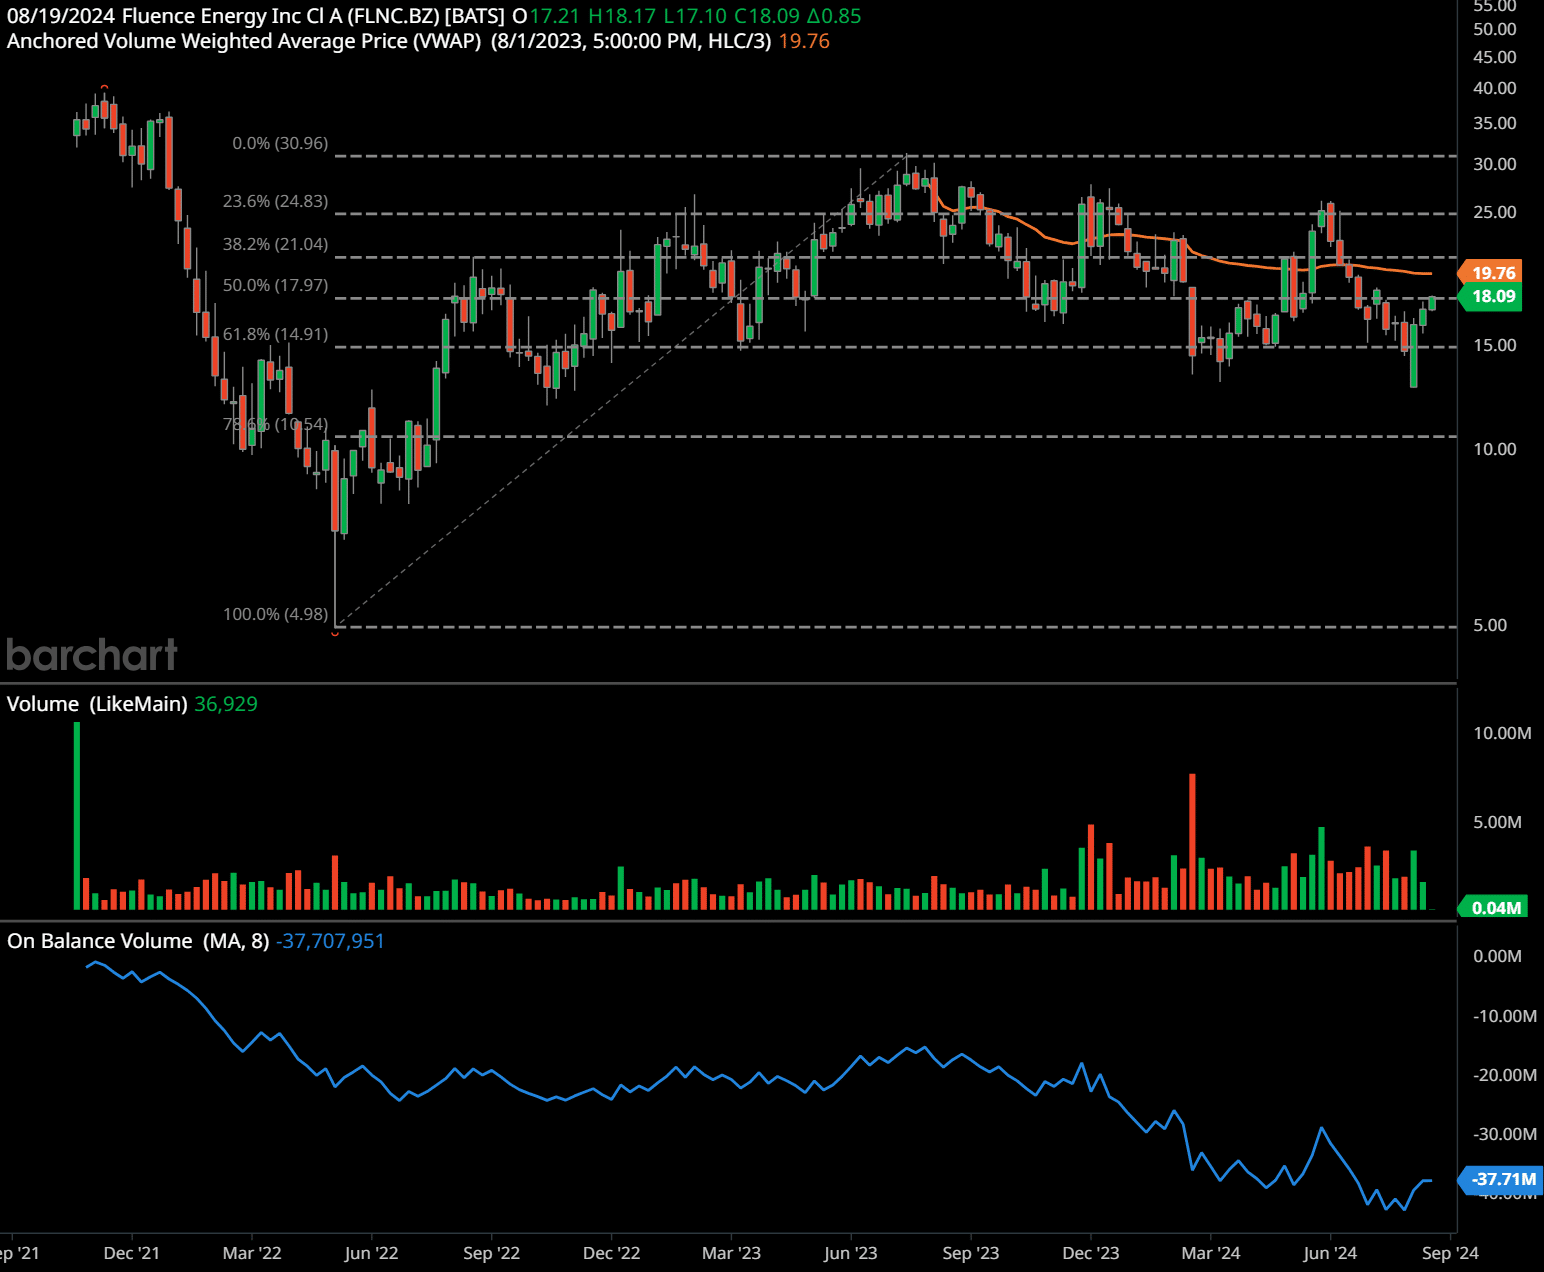Click the orange VWAP value 19.76 in header
Viewport: 1544px width, 1272px height.
pos(804,41)
